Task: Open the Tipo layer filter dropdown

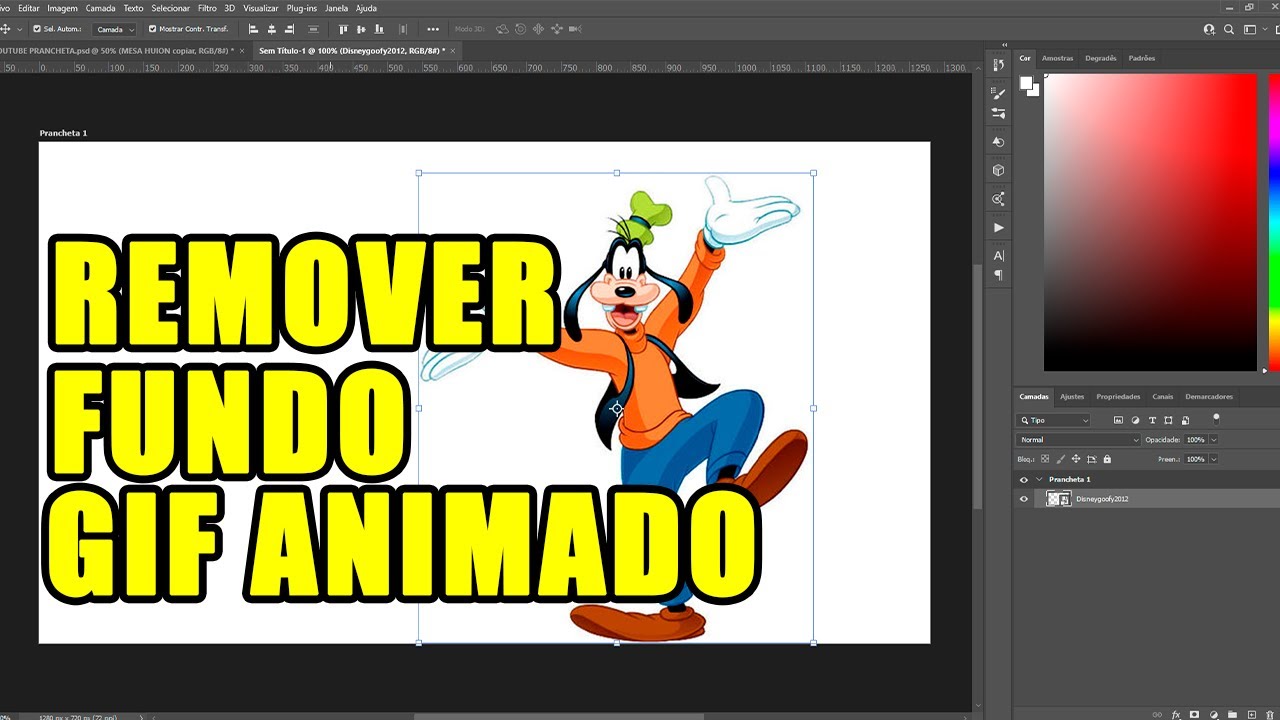Action: (1053, 421)
